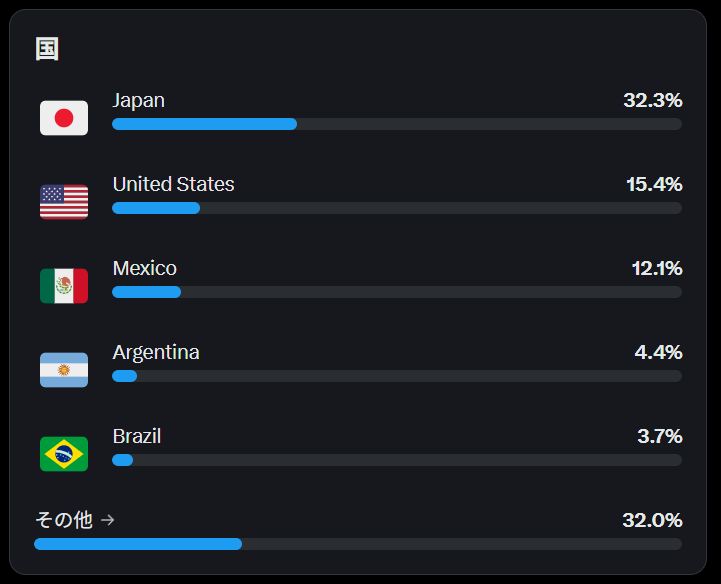This screenshot has height=584, width=721.
Task: Click the 国 section heading
Action: (47, 49)
